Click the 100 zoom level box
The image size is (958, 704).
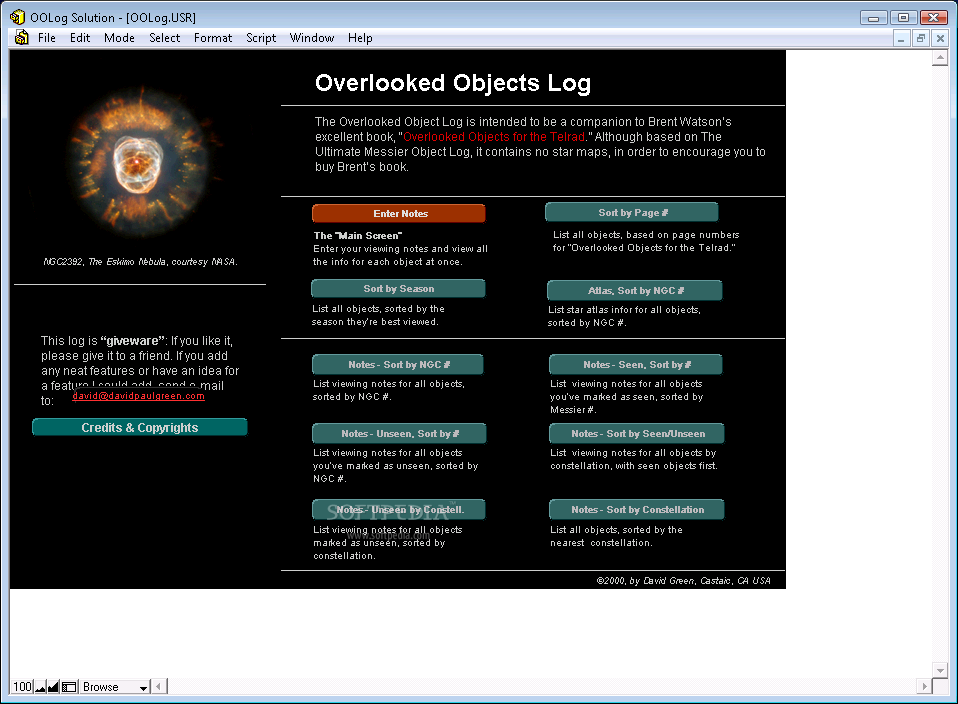(x=23, y=687)
